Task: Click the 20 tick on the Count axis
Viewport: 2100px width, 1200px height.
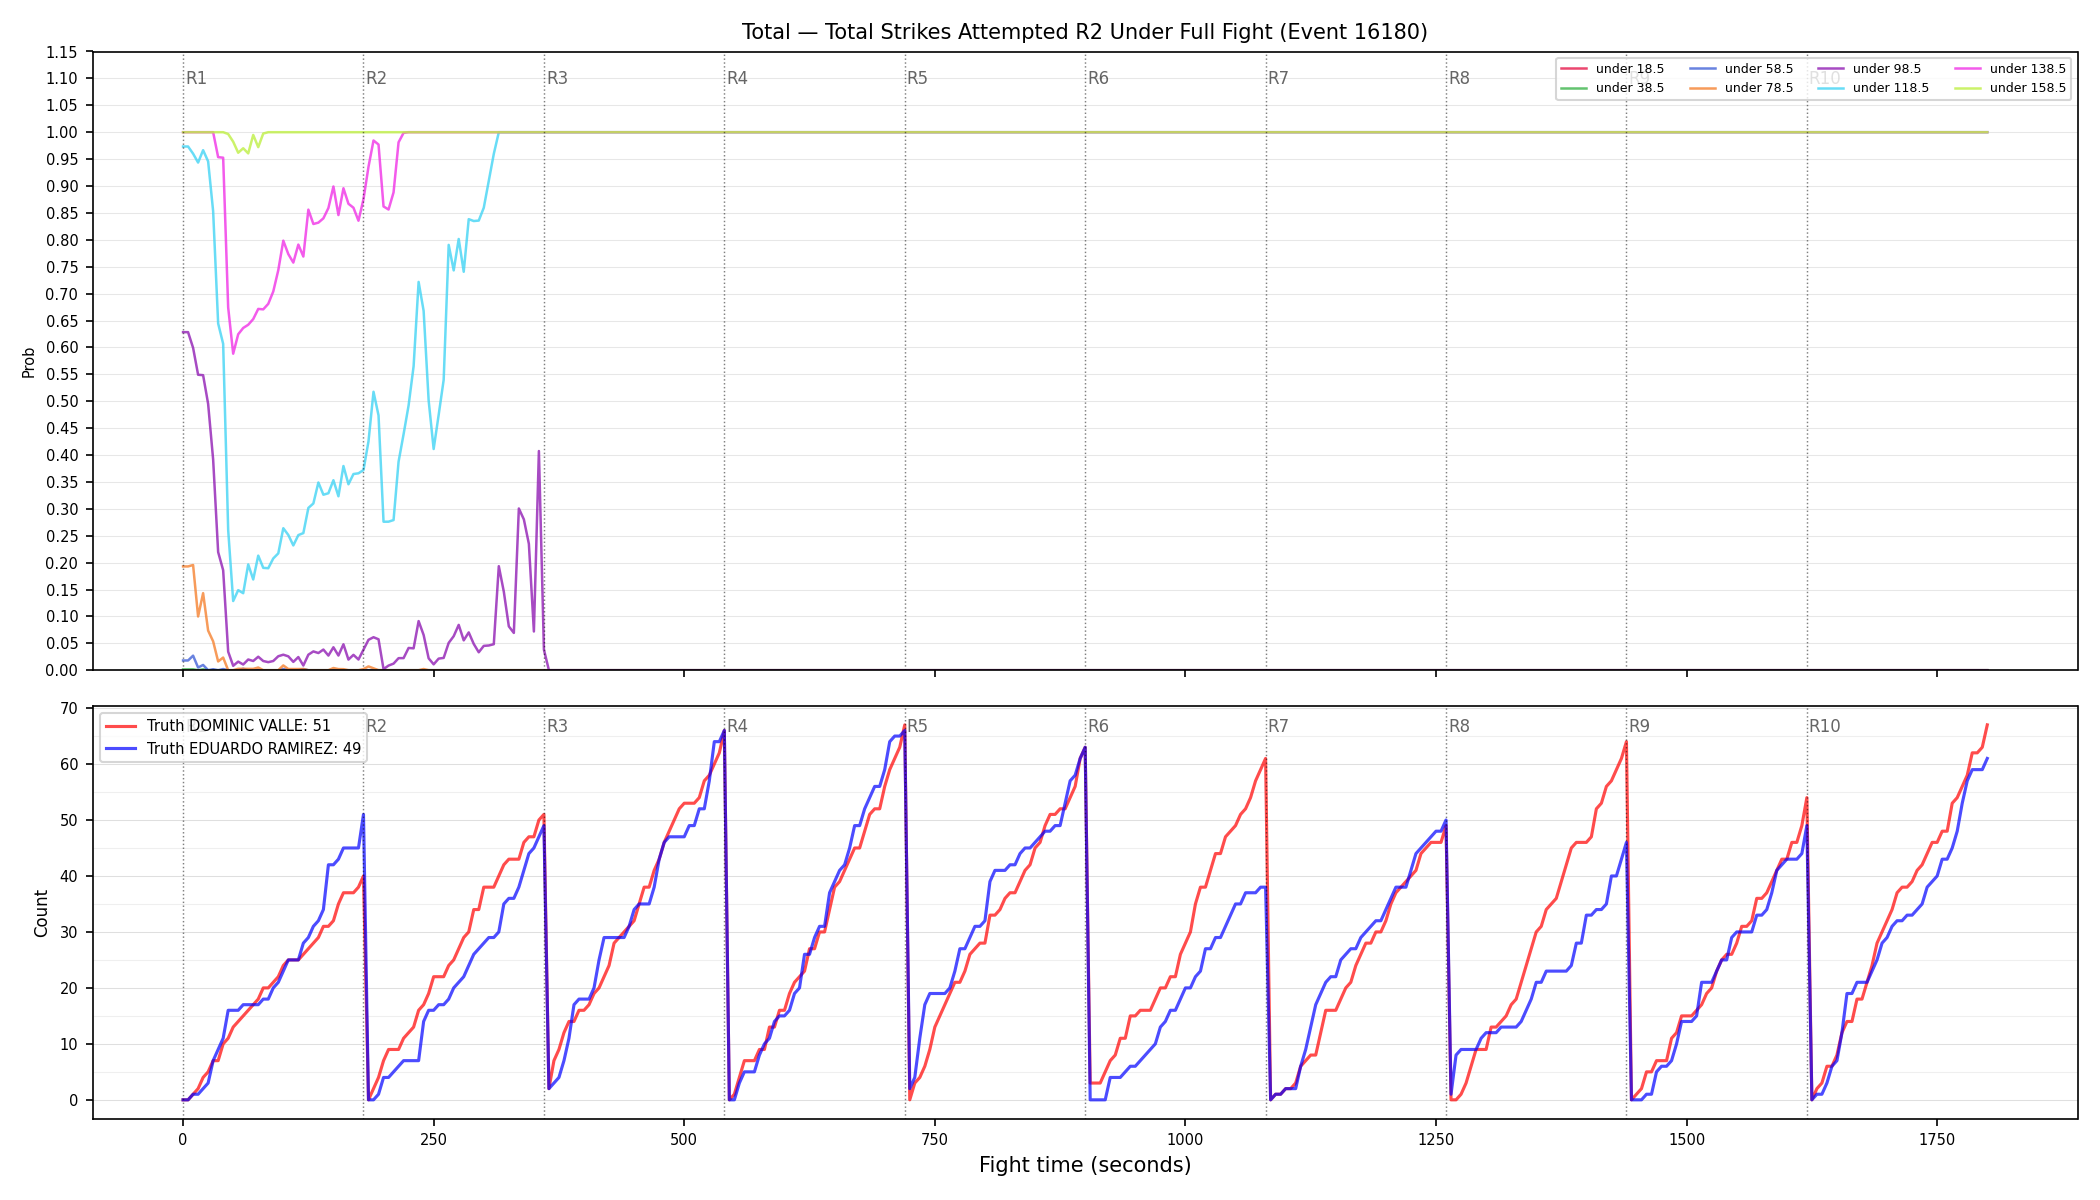Action: [69, 989]
